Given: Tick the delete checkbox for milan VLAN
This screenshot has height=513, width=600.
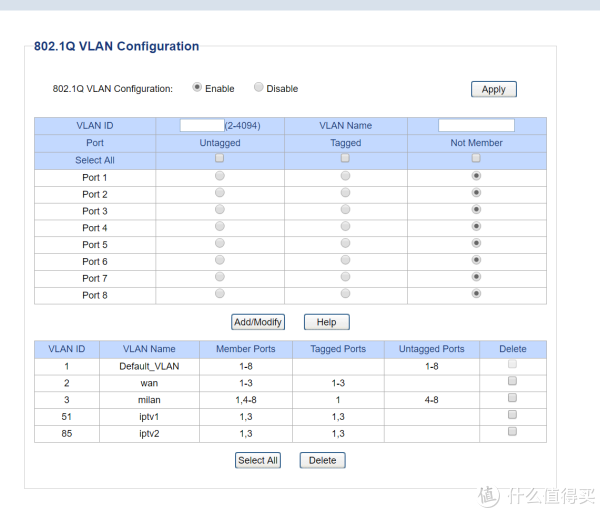Looking at the screenshot, I should 512,398.
